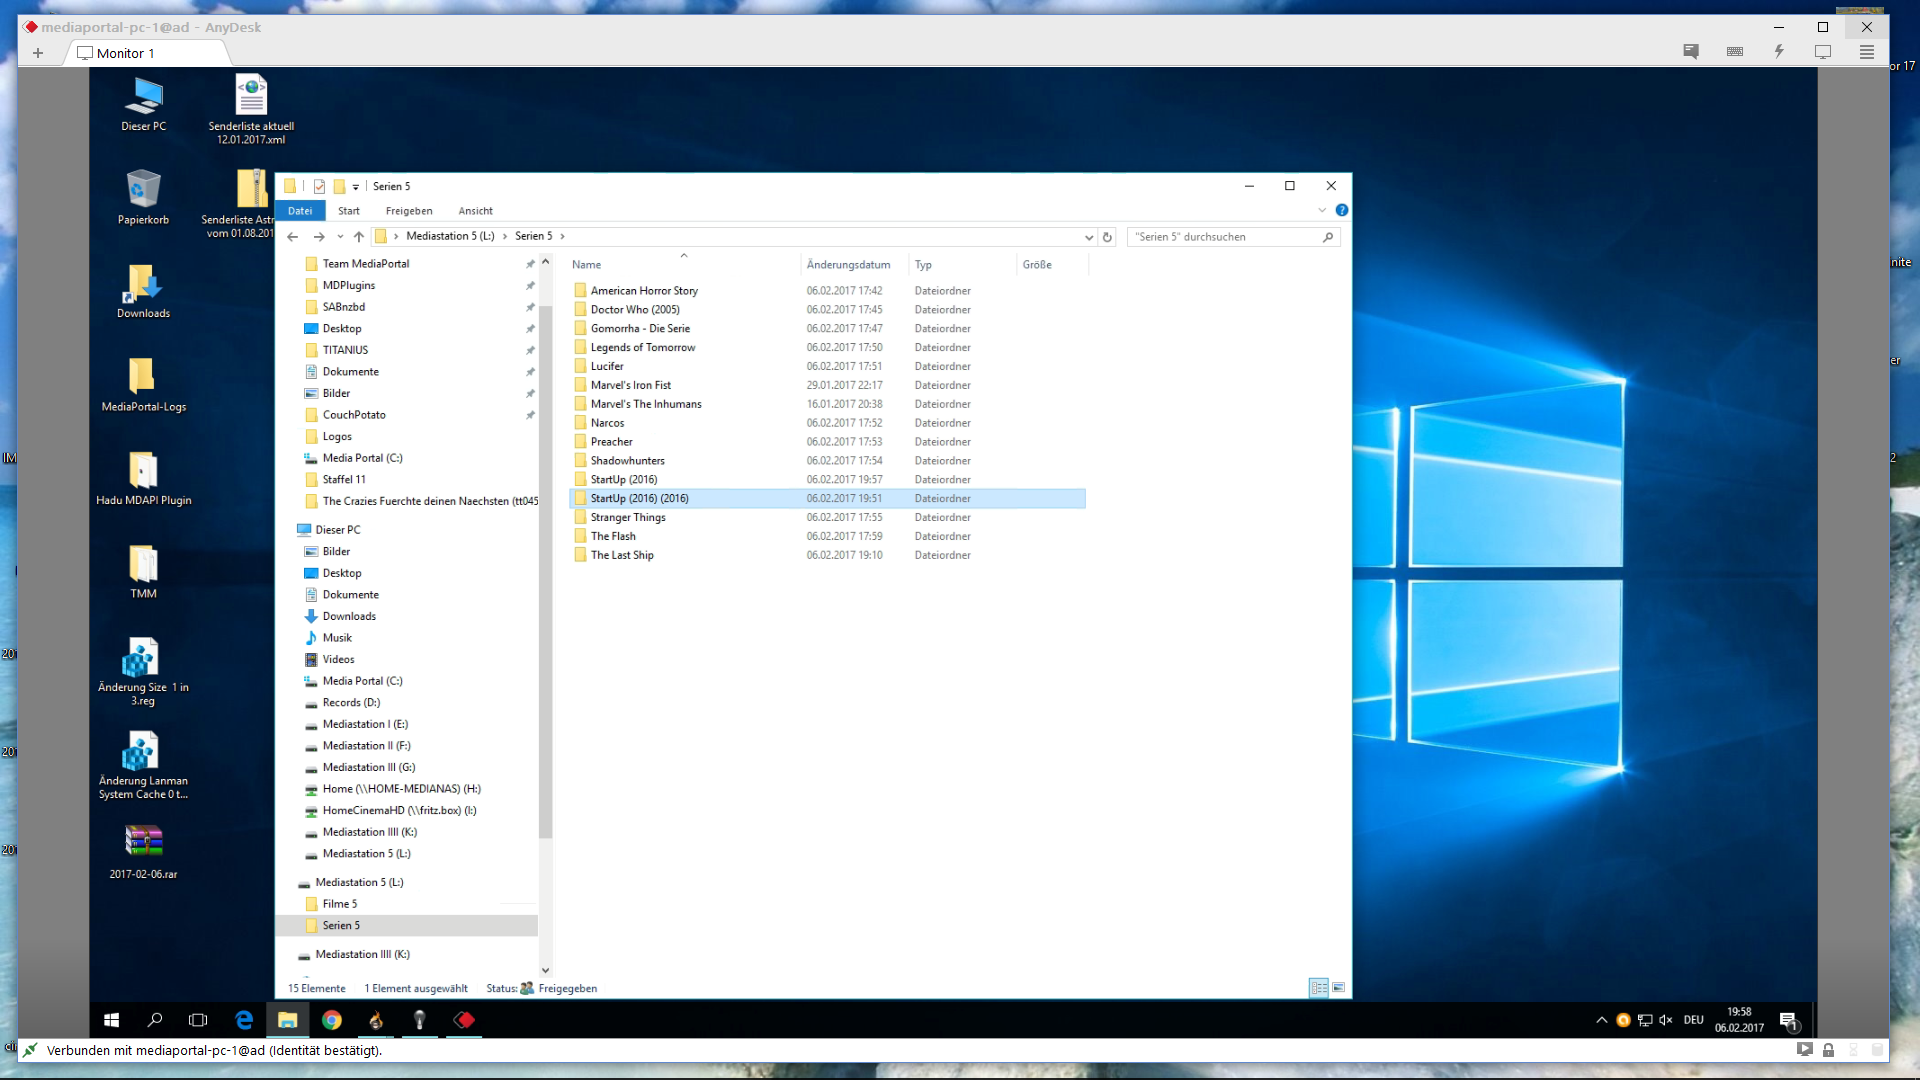Viewport: 1920px width, 1080px height.
Task: Sort by the Änderungsdatum column header
Action: coord(855,265)
